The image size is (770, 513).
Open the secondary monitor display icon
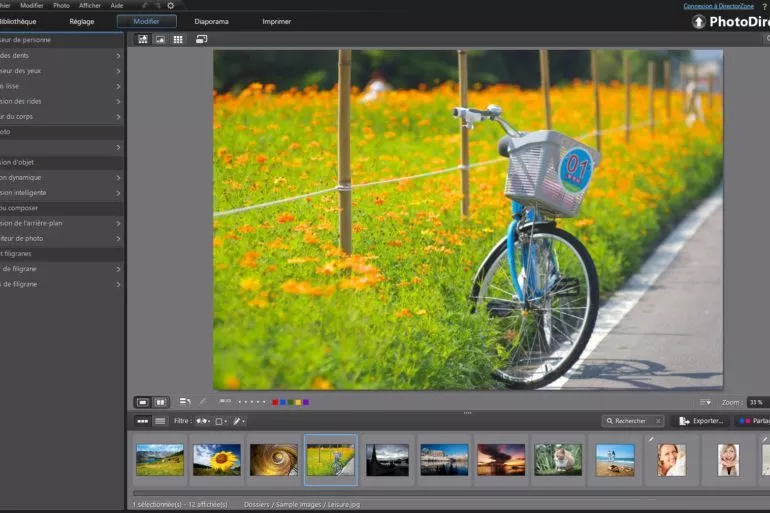201,39
